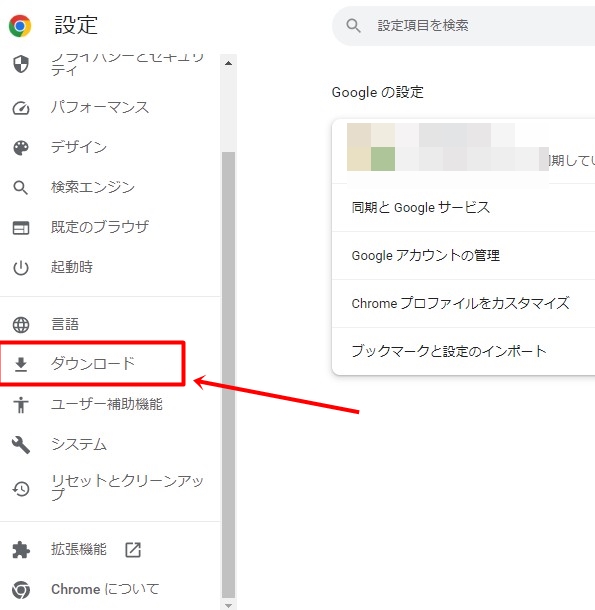
Task: Open Google アカウントの管理
Action: point(463,256)
